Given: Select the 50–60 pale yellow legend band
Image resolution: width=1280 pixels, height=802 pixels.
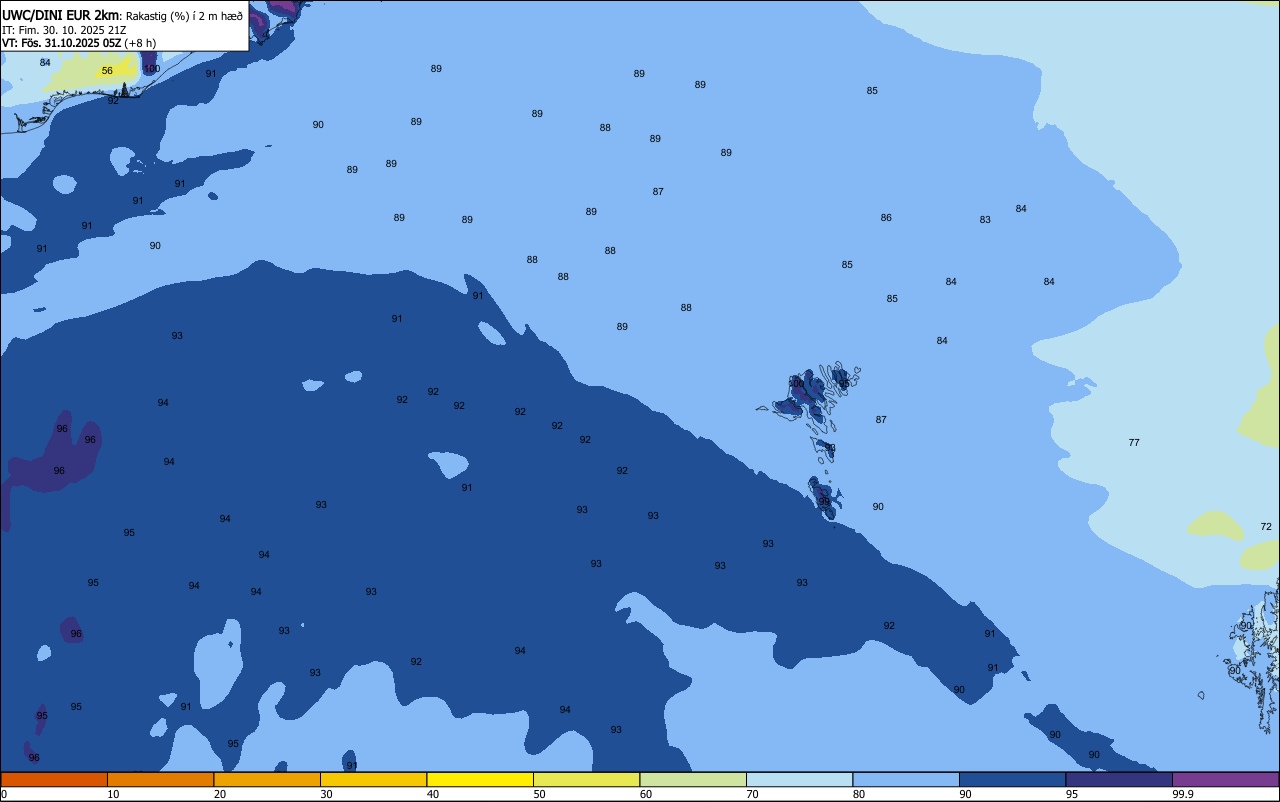Looking at the screenshot, I should (586, 779).
